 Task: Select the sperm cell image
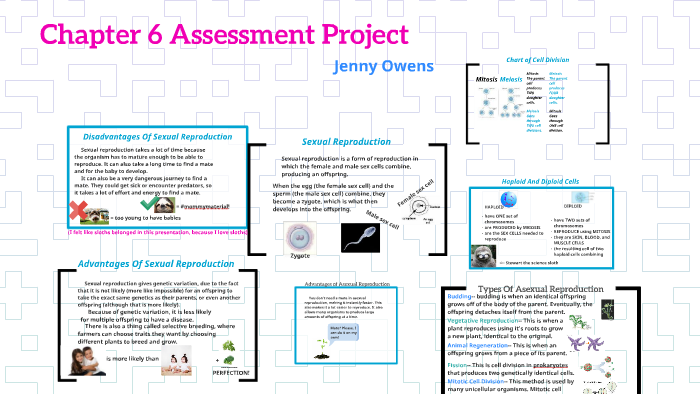click(360, 238)
